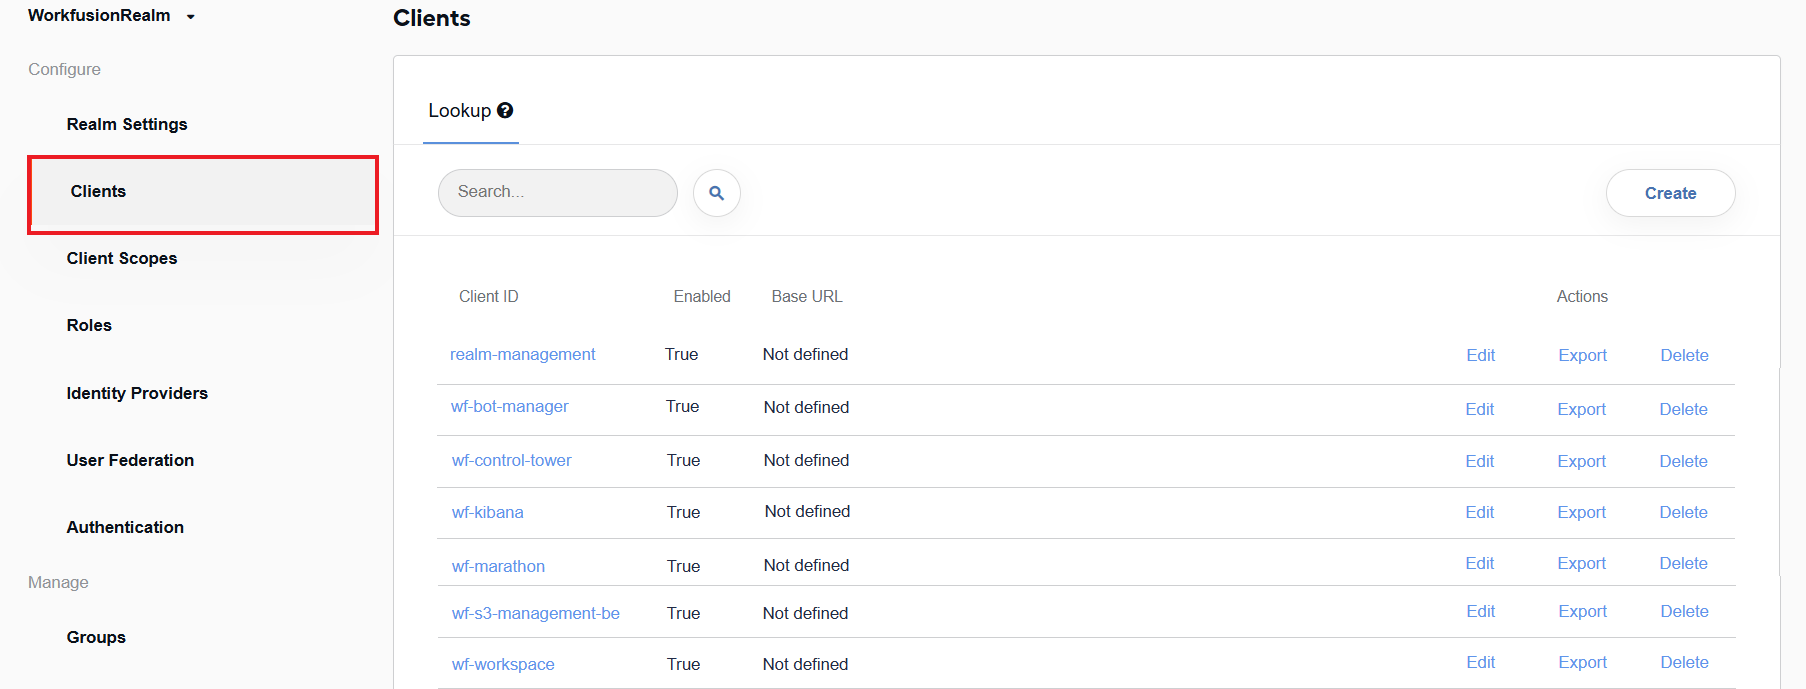Open the realm-management client link
Image resolution: width=1806 pixels, height=689 pixels.
coord(522,354)
